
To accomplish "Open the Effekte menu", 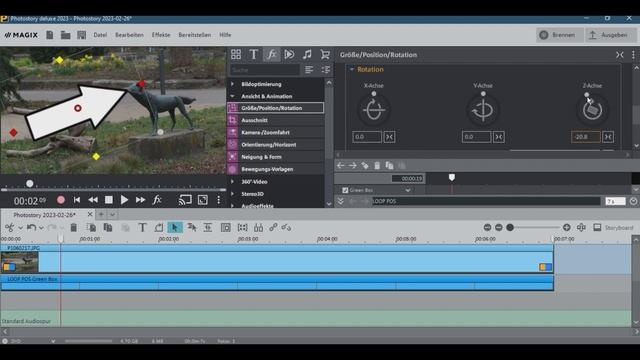I will coord(161,35).
